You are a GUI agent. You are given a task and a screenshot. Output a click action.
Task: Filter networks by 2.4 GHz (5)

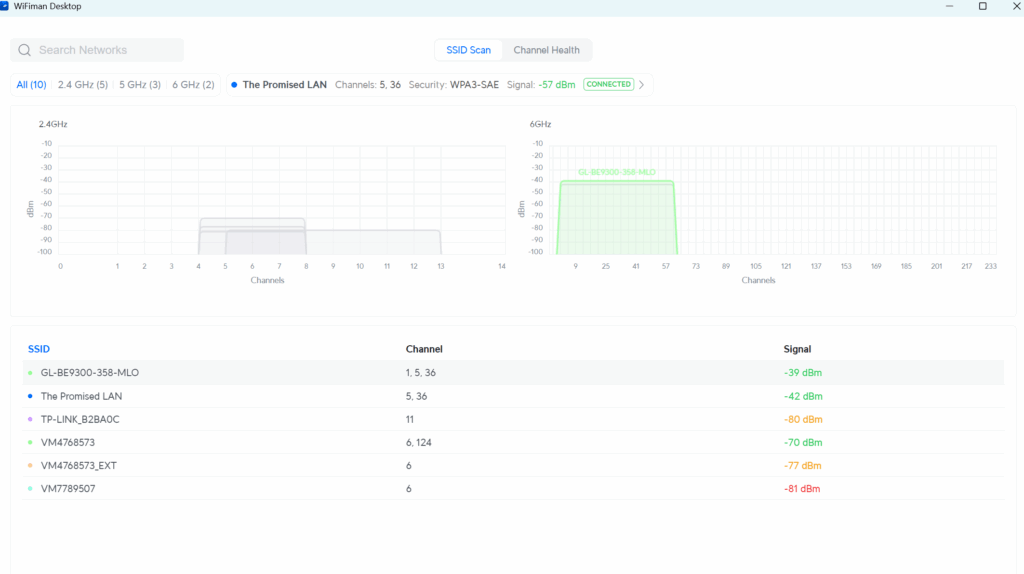pos(83,85)
